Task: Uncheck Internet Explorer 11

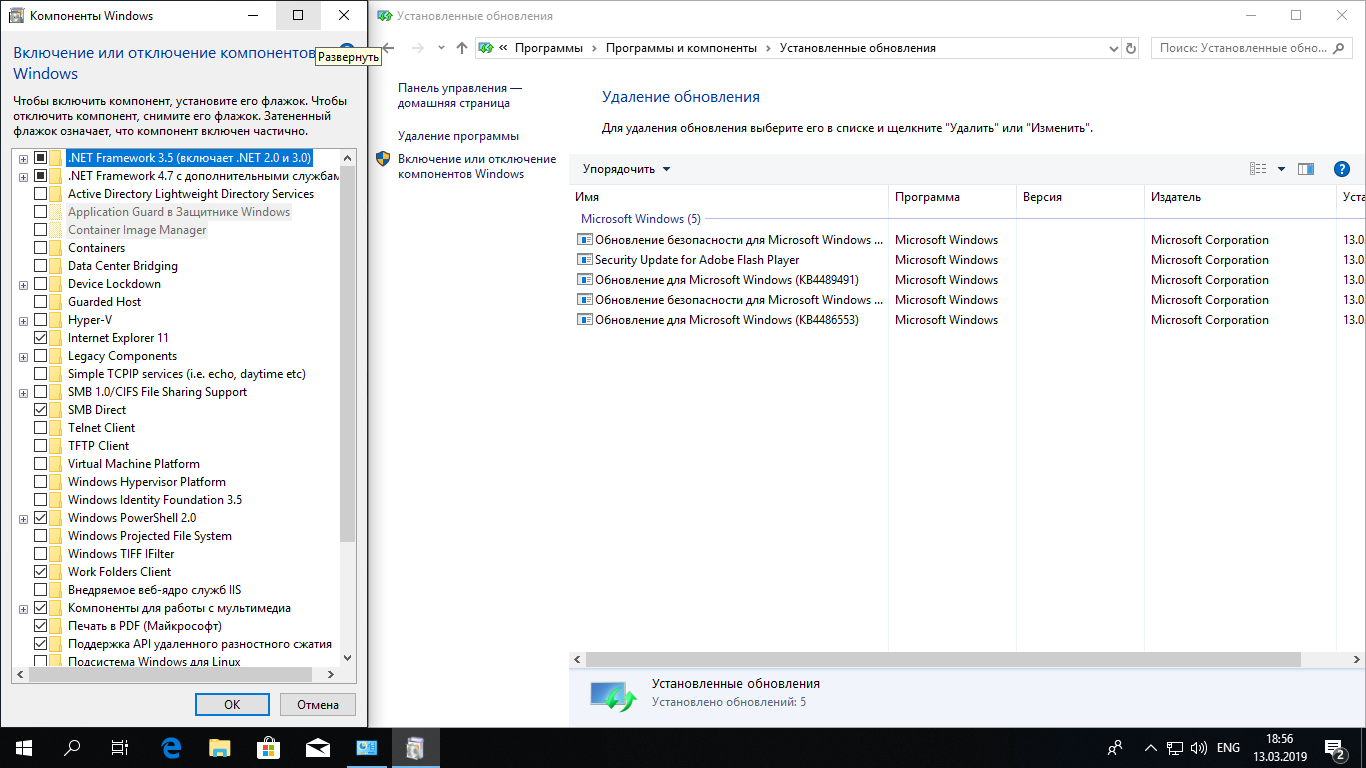Action: [x=40, y=338]
